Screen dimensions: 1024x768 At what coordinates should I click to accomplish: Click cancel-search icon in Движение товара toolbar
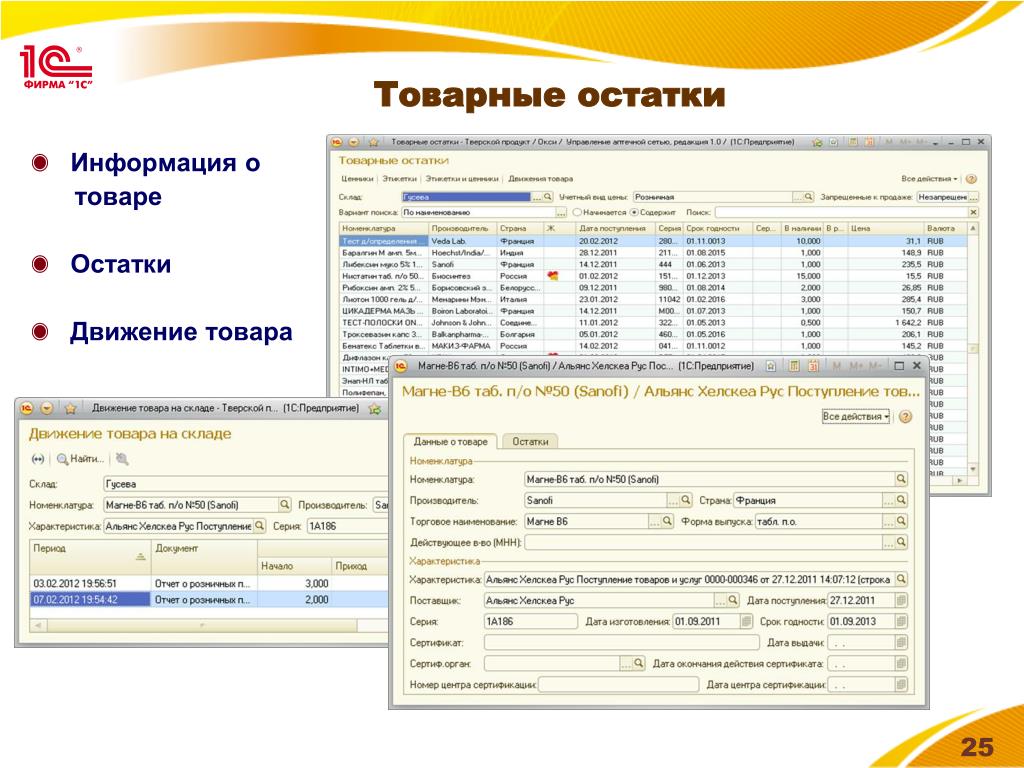pos(121,459)
